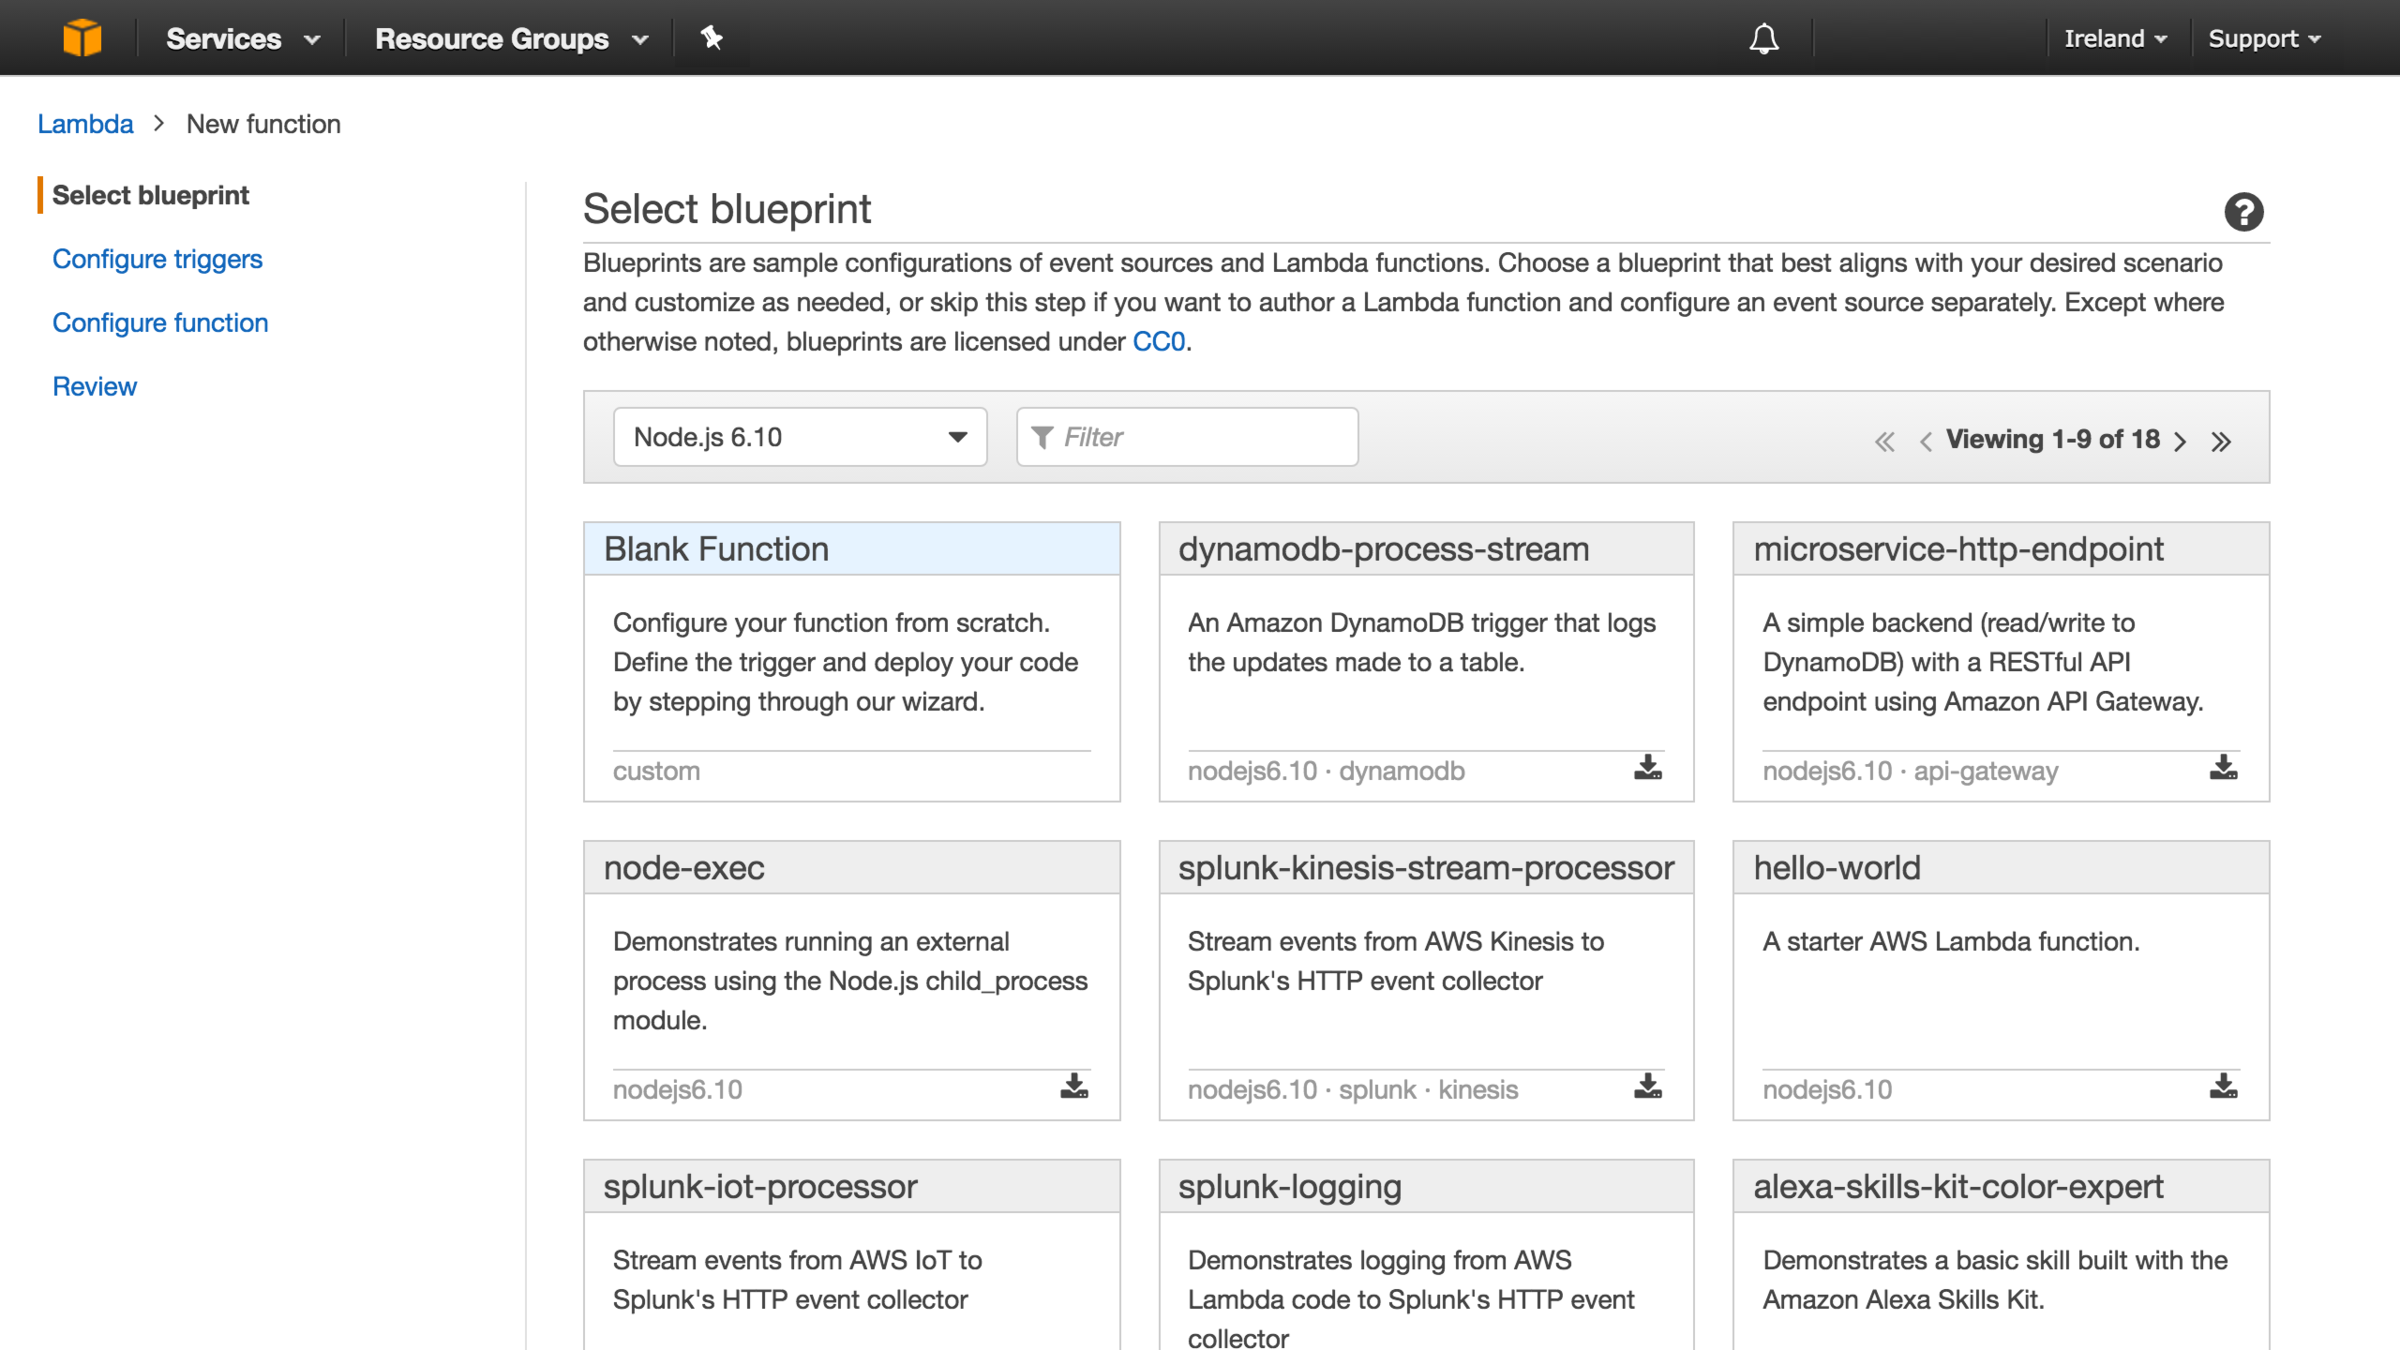Open the notifications bell icon
The height and width of the screenshot is (1350, 2400).
[1764, 39]
